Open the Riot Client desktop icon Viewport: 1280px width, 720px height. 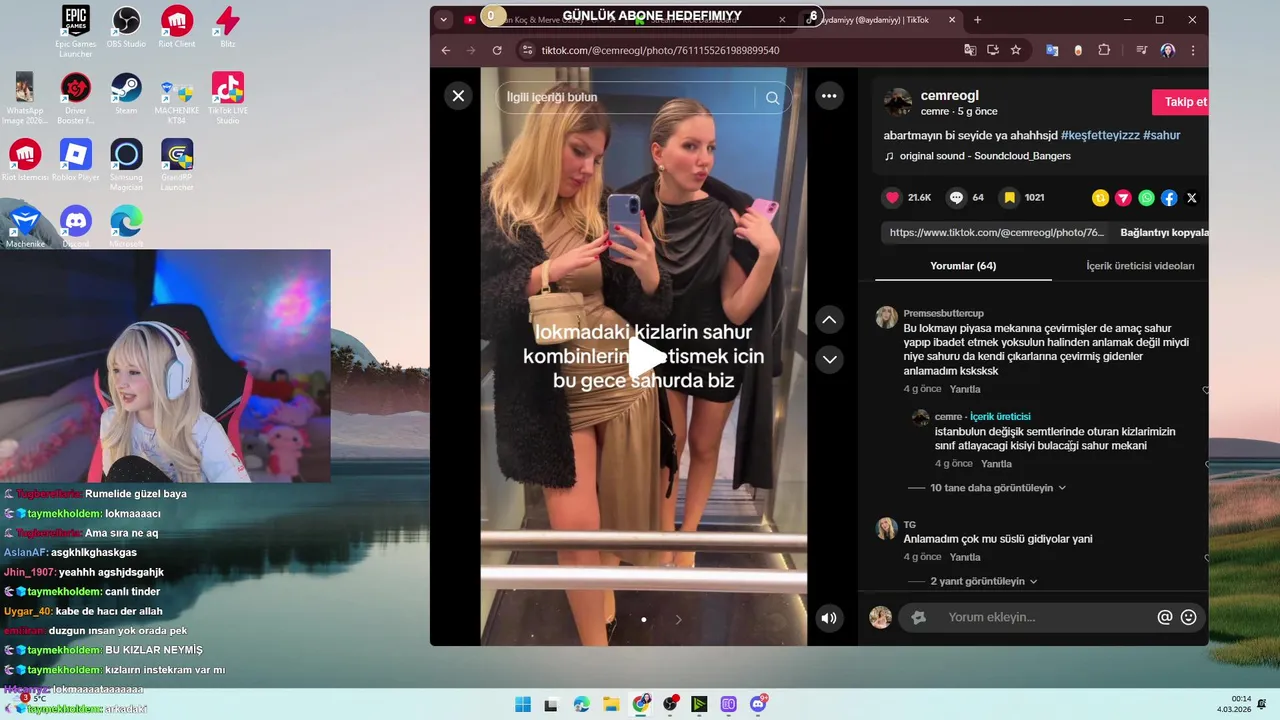177,27
